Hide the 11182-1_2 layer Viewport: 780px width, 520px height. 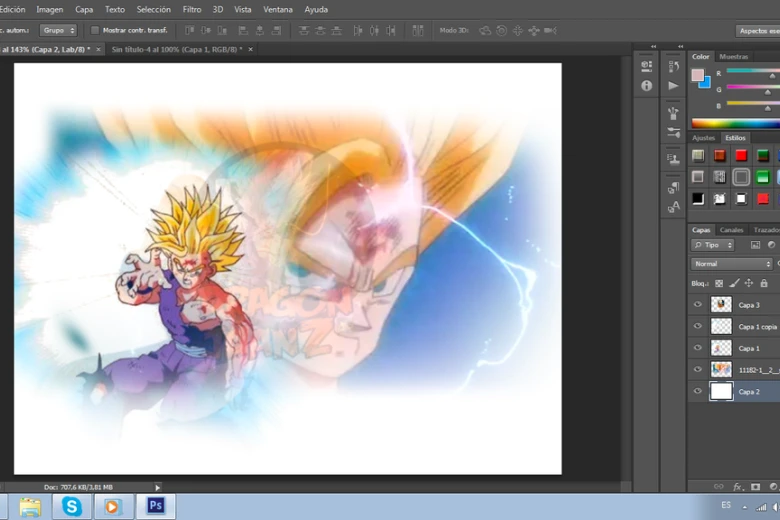(697, 370)
